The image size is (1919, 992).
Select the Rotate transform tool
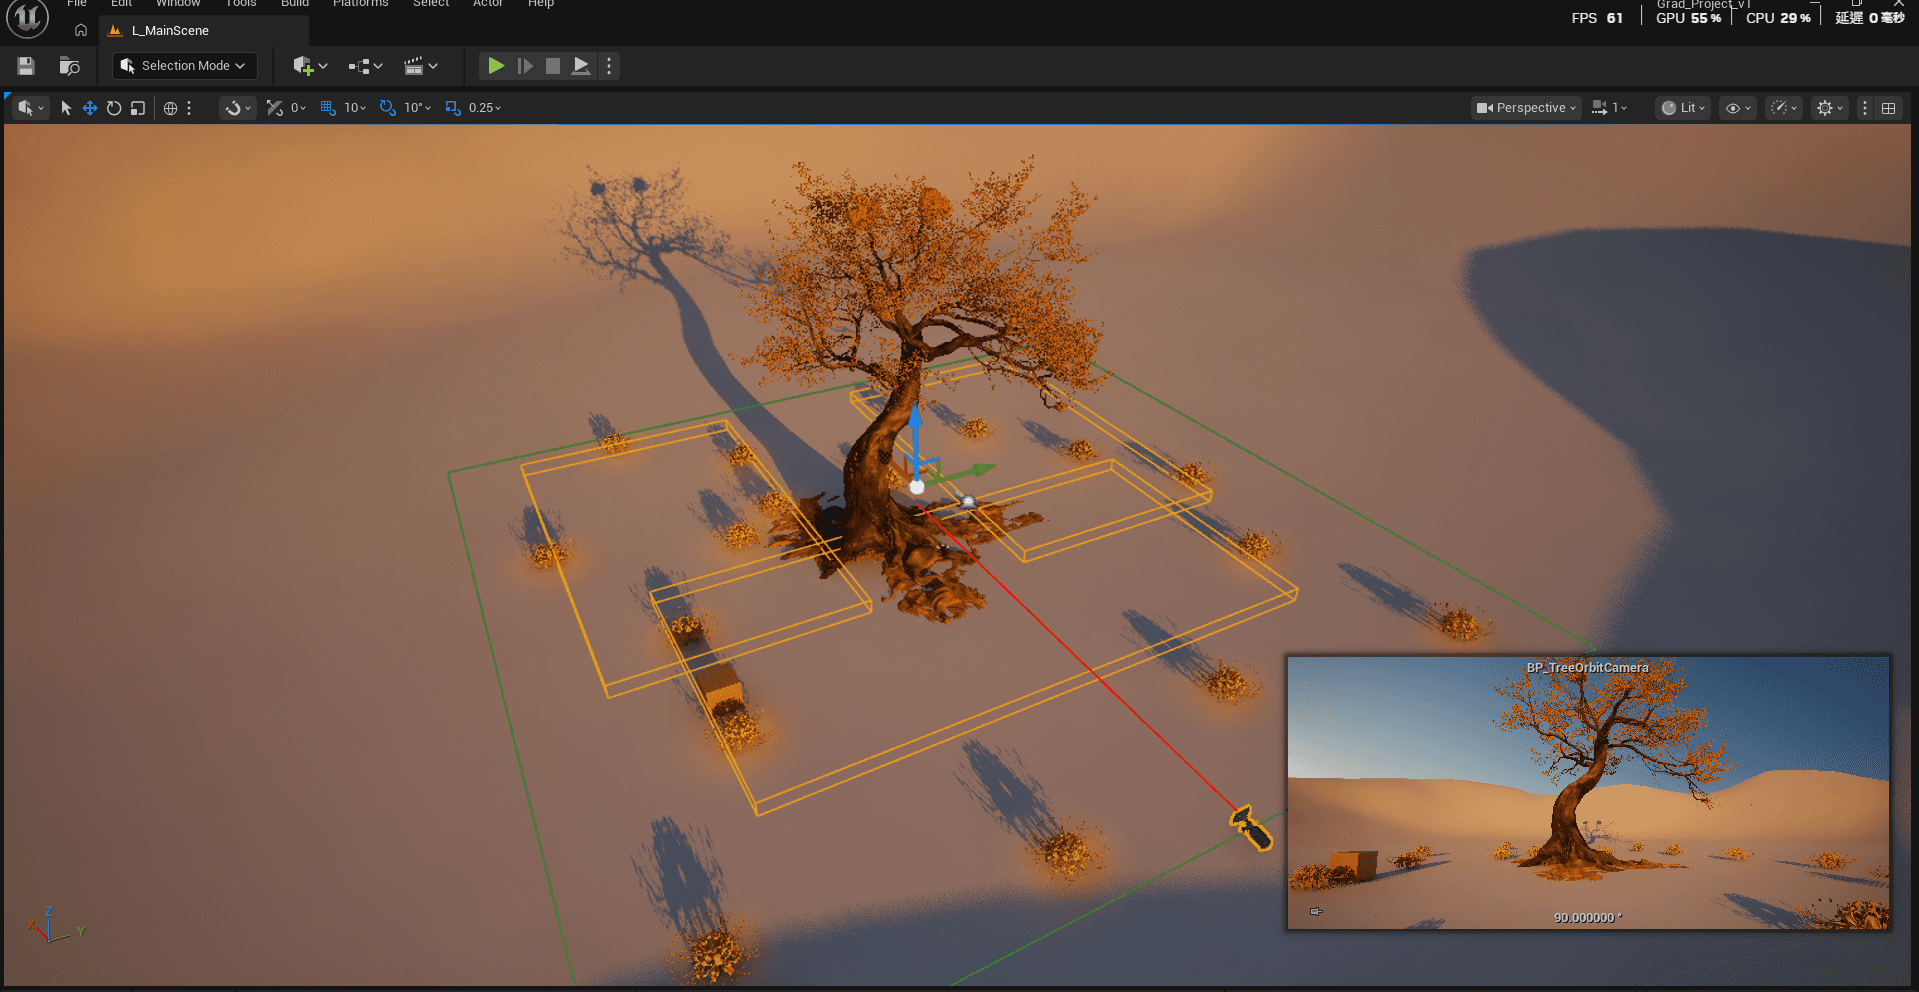(x=113, y=108)
